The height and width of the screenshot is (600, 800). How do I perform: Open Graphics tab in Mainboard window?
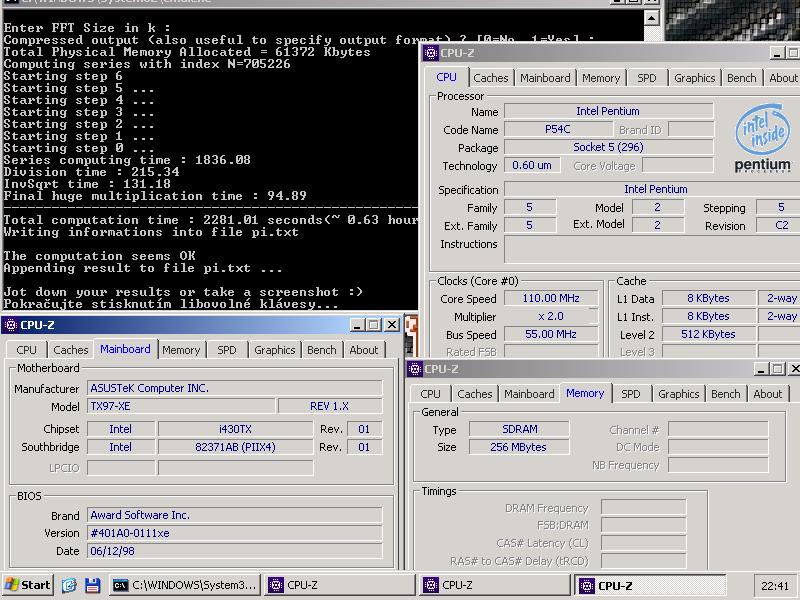point(274,350)
